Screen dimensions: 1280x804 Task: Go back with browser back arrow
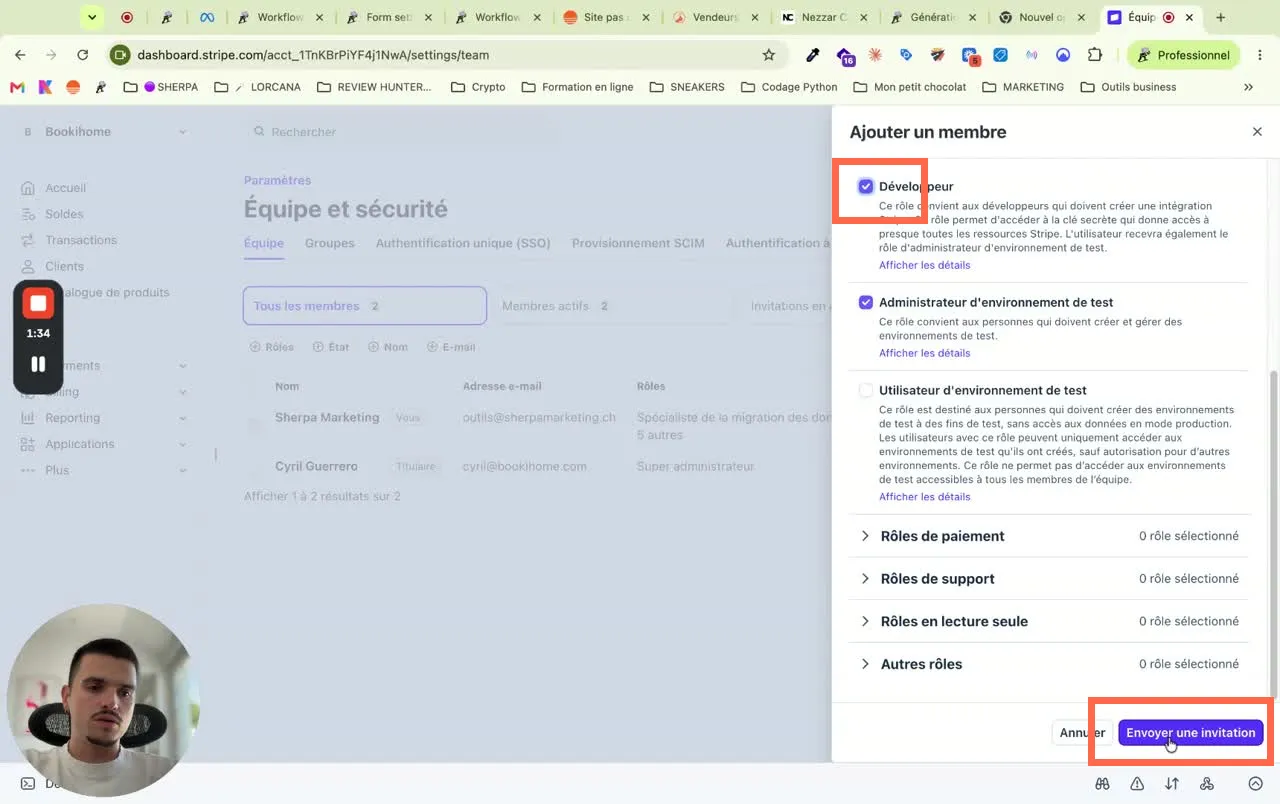pyautogui.click(x=20, y=55)
